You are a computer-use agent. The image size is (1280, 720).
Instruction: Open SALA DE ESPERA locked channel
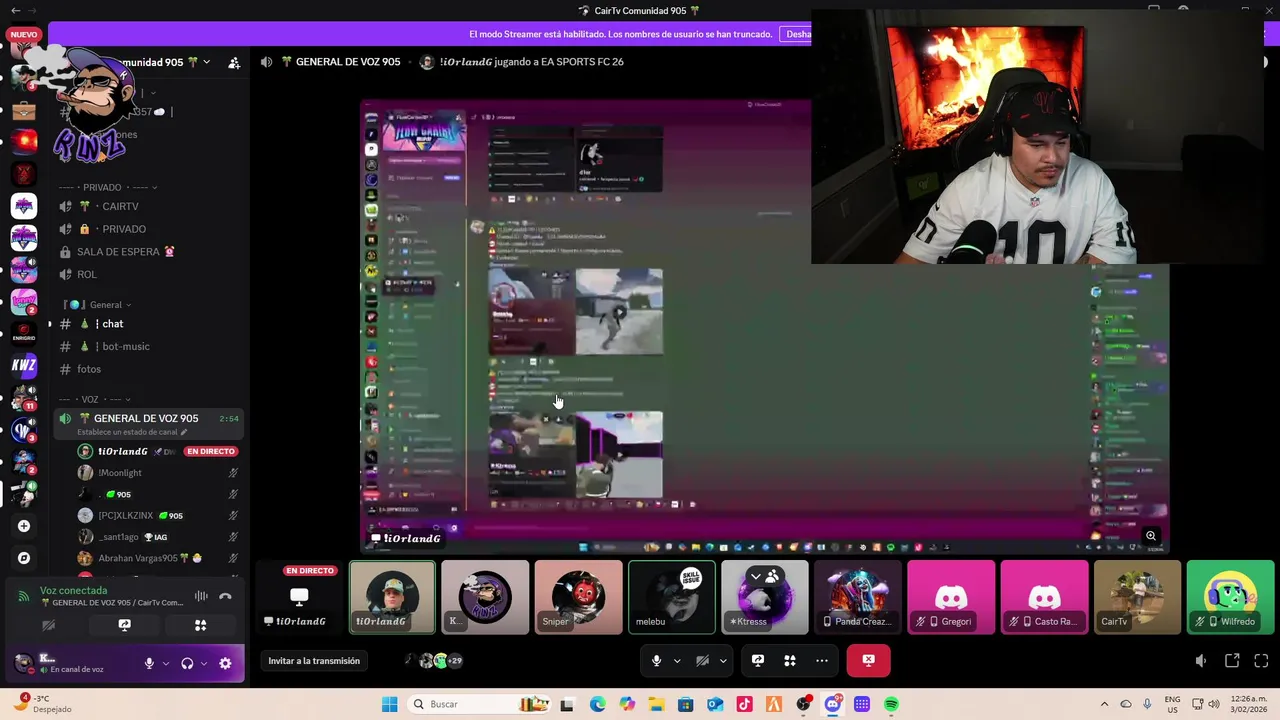(x=148, y=252)
